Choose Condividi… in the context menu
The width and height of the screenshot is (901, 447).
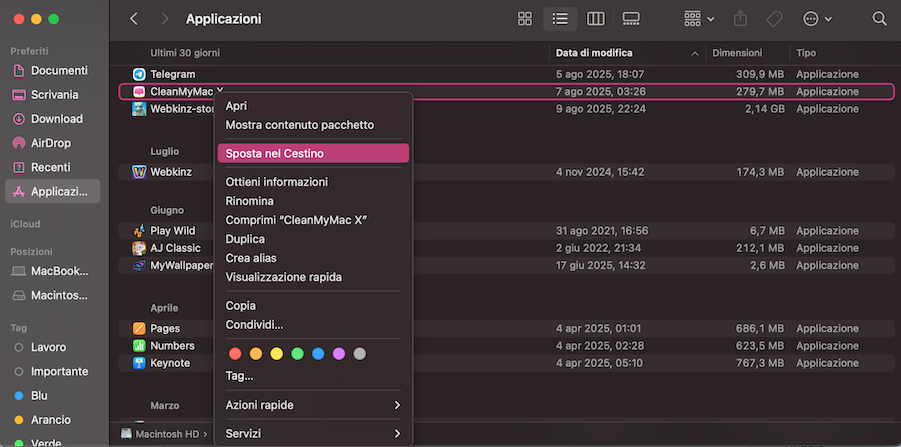(313, 325)
